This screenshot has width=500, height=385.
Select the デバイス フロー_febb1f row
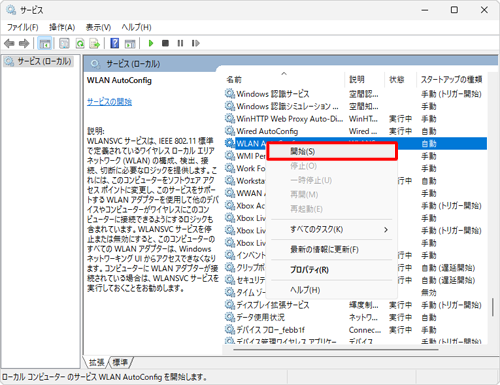[x=355, y=330]
